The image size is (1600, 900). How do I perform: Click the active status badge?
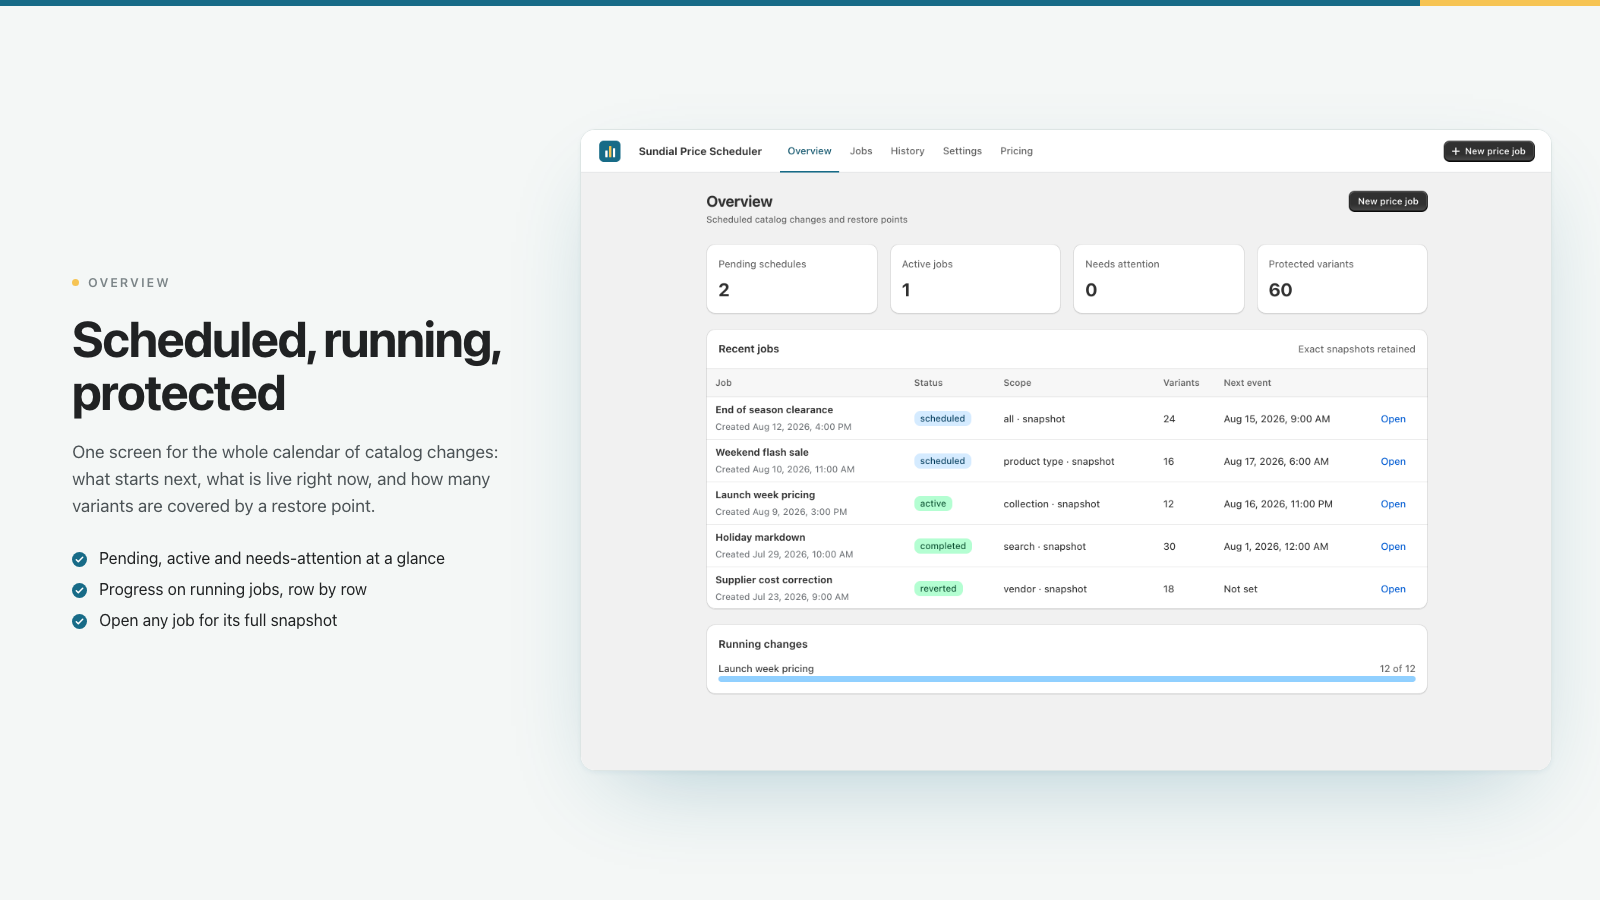tap(933, 504)
